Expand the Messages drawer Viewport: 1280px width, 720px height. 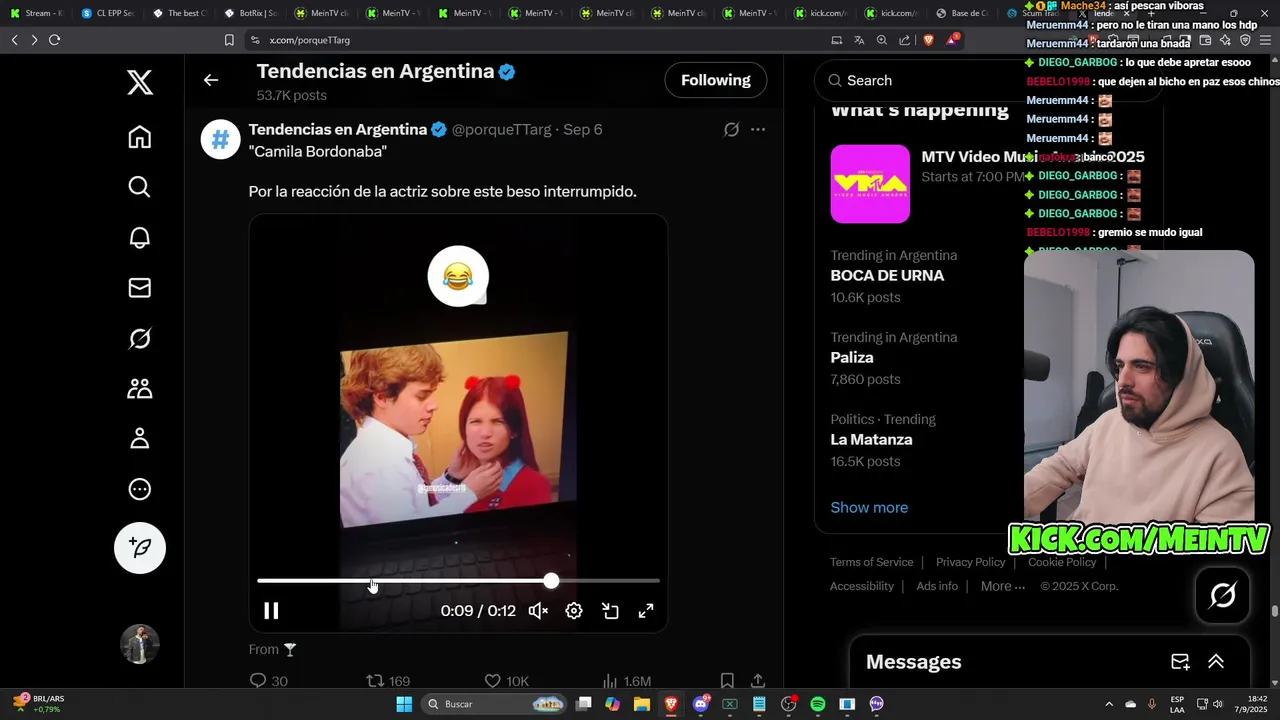pyautogui.click(x=1216, y=662)
